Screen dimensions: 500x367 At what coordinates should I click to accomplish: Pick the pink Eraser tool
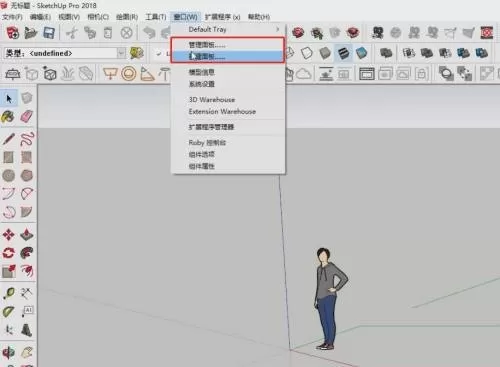27,117
